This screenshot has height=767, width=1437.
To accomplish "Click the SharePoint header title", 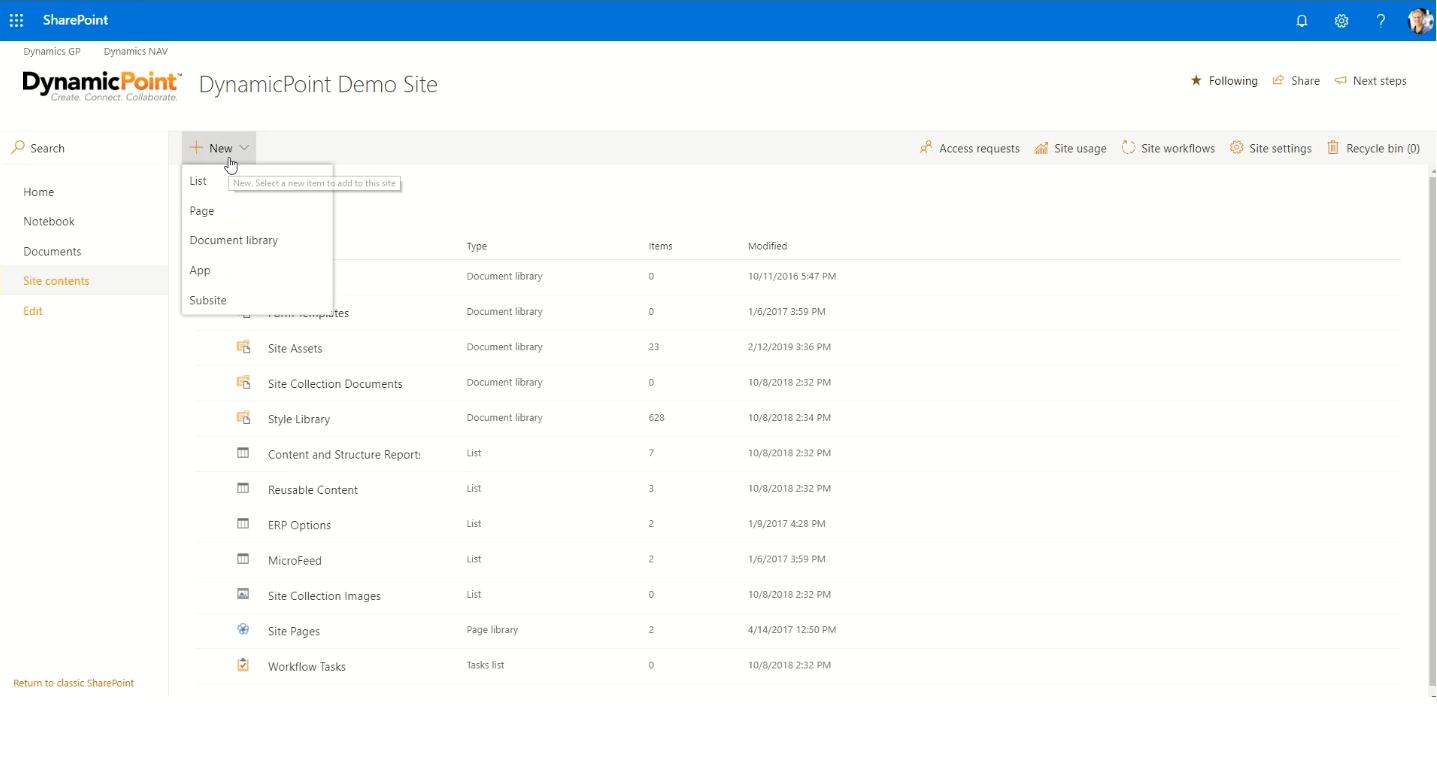I will point(76,20).
